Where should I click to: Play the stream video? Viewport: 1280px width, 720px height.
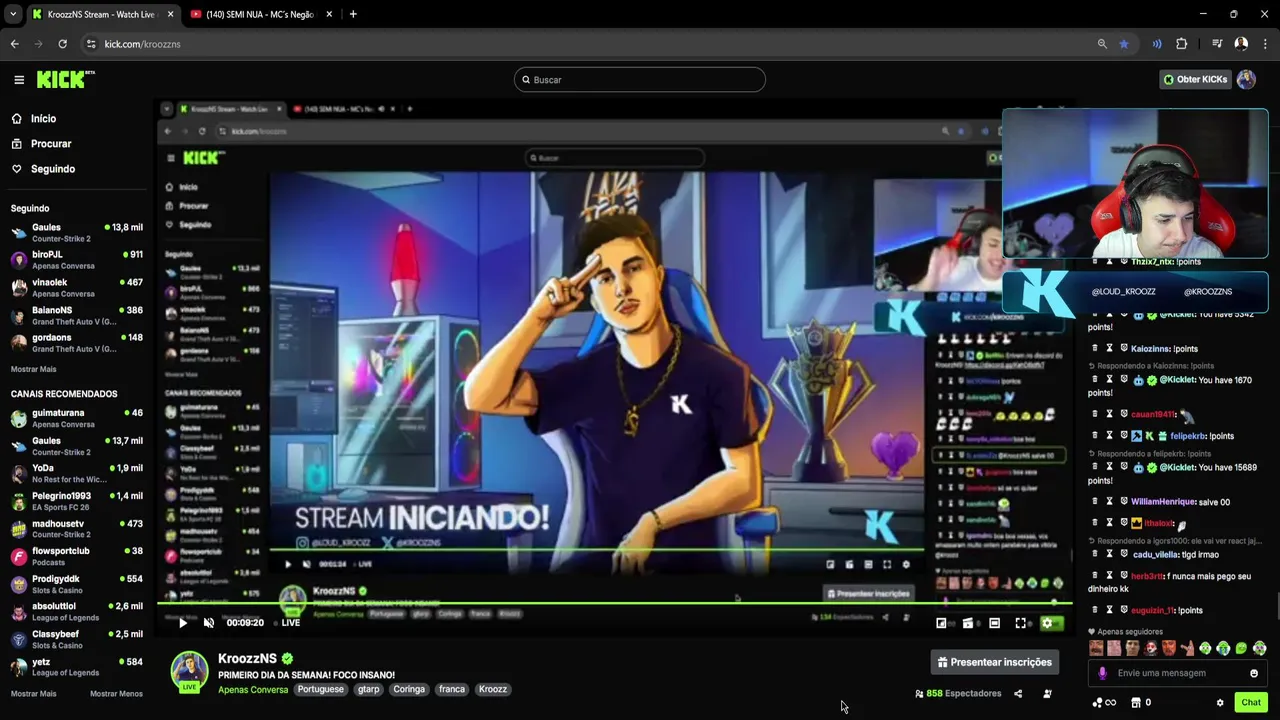tap(182, 623)
